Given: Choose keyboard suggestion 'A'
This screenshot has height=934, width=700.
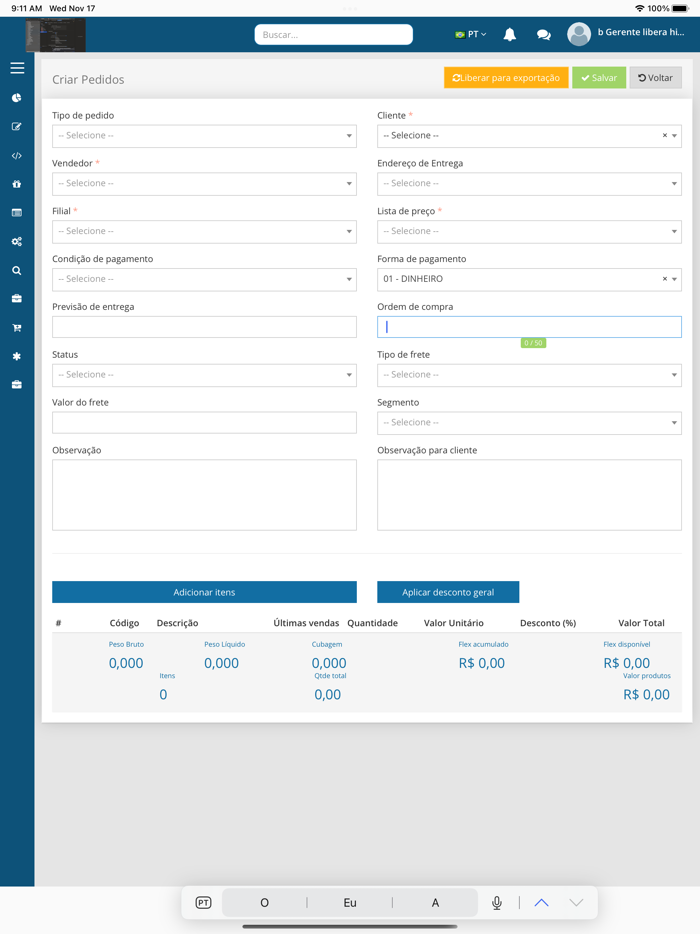Looking at the screenshot, I should click(x=435, y=903).
